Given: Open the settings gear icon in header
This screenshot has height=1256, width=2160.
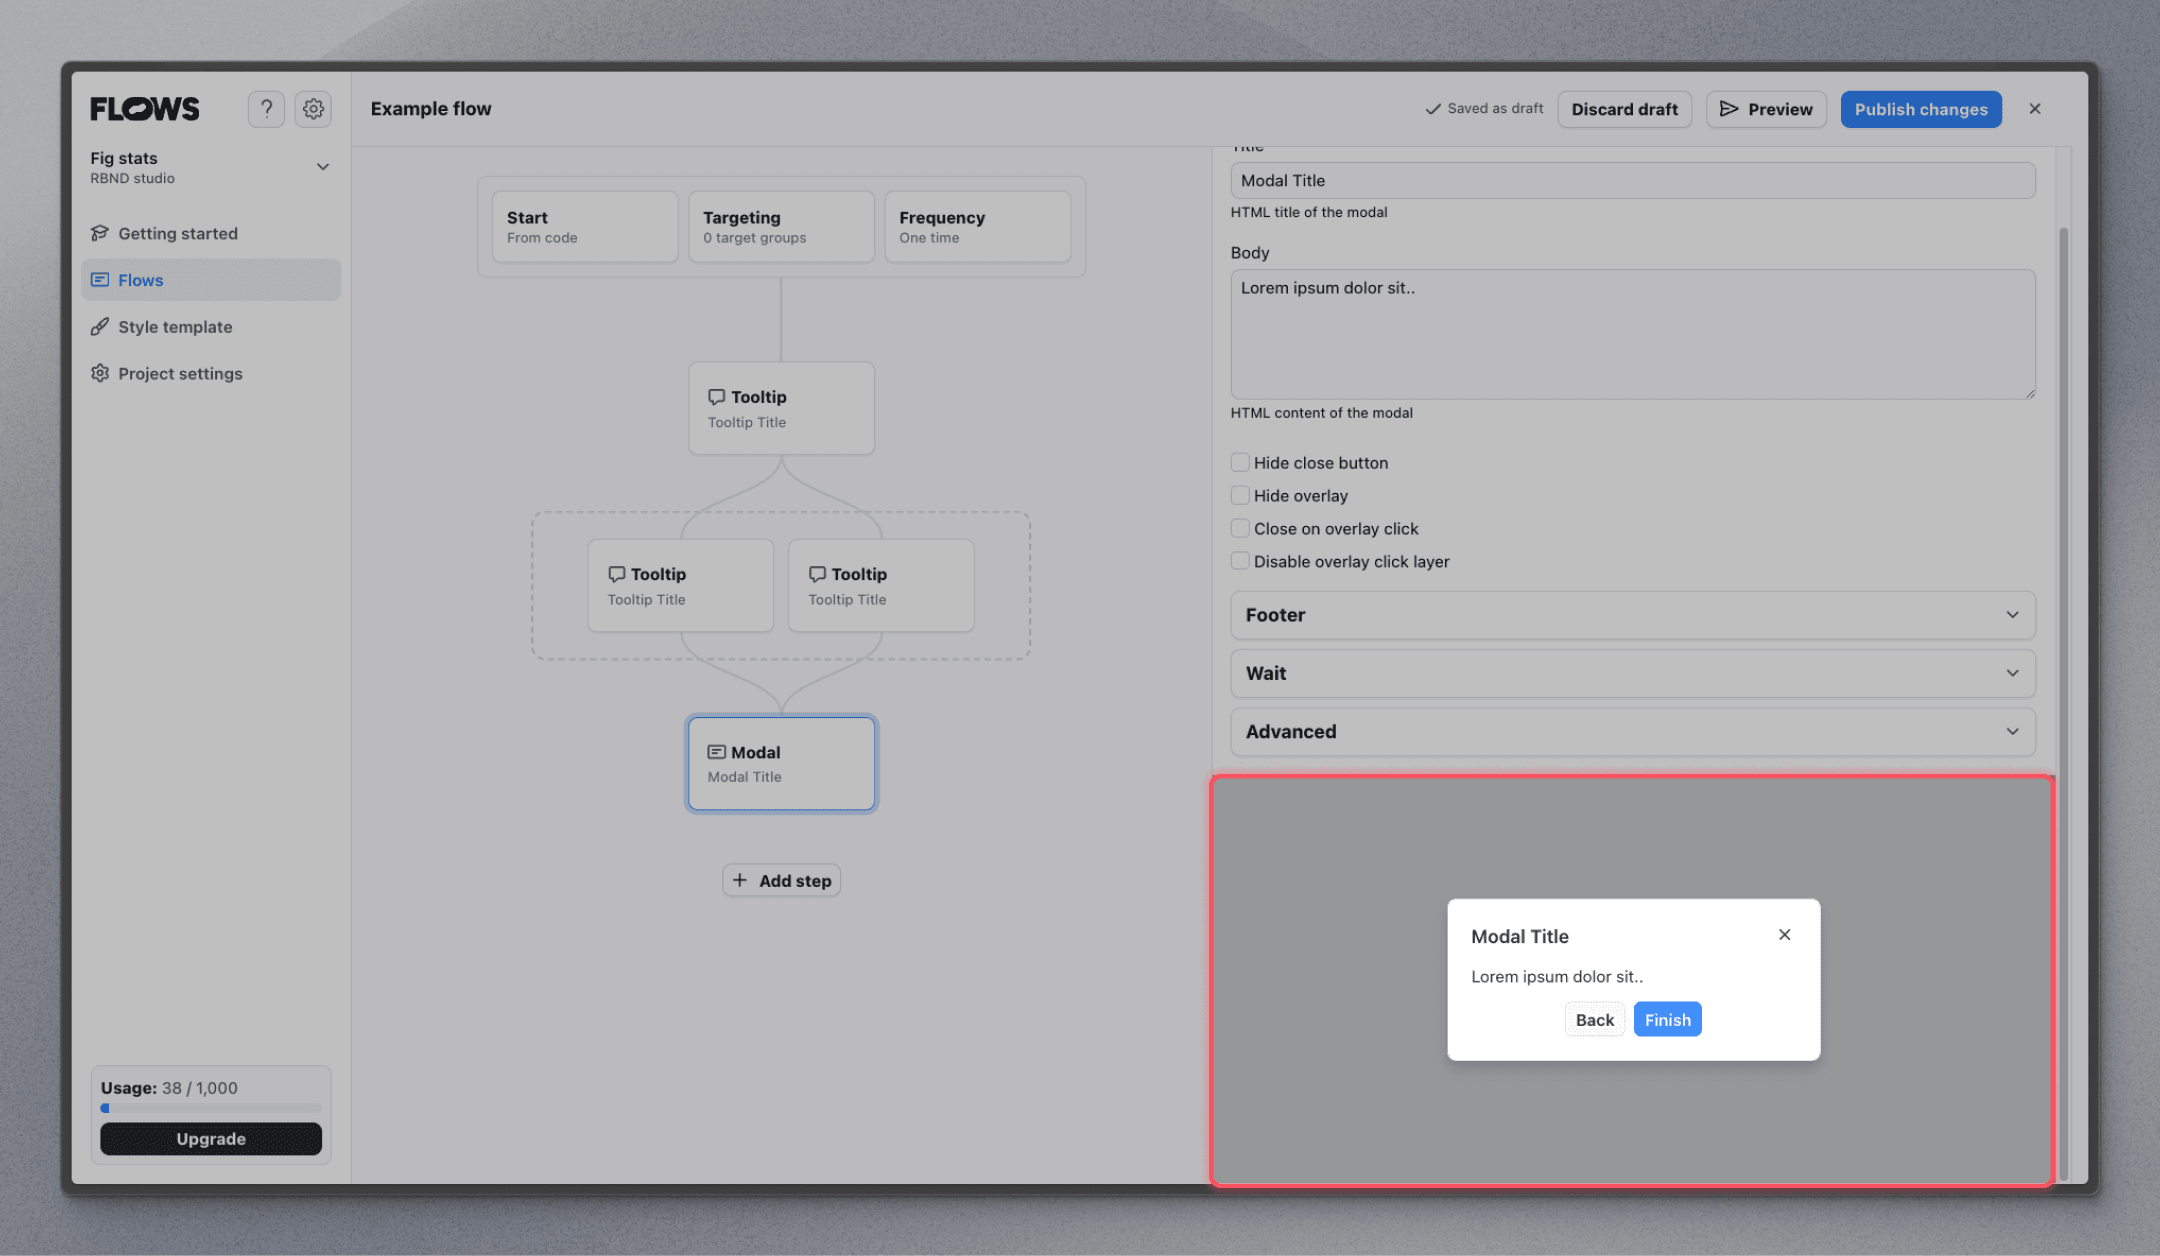Looking at the screenshot, I should tap(313, 109).
